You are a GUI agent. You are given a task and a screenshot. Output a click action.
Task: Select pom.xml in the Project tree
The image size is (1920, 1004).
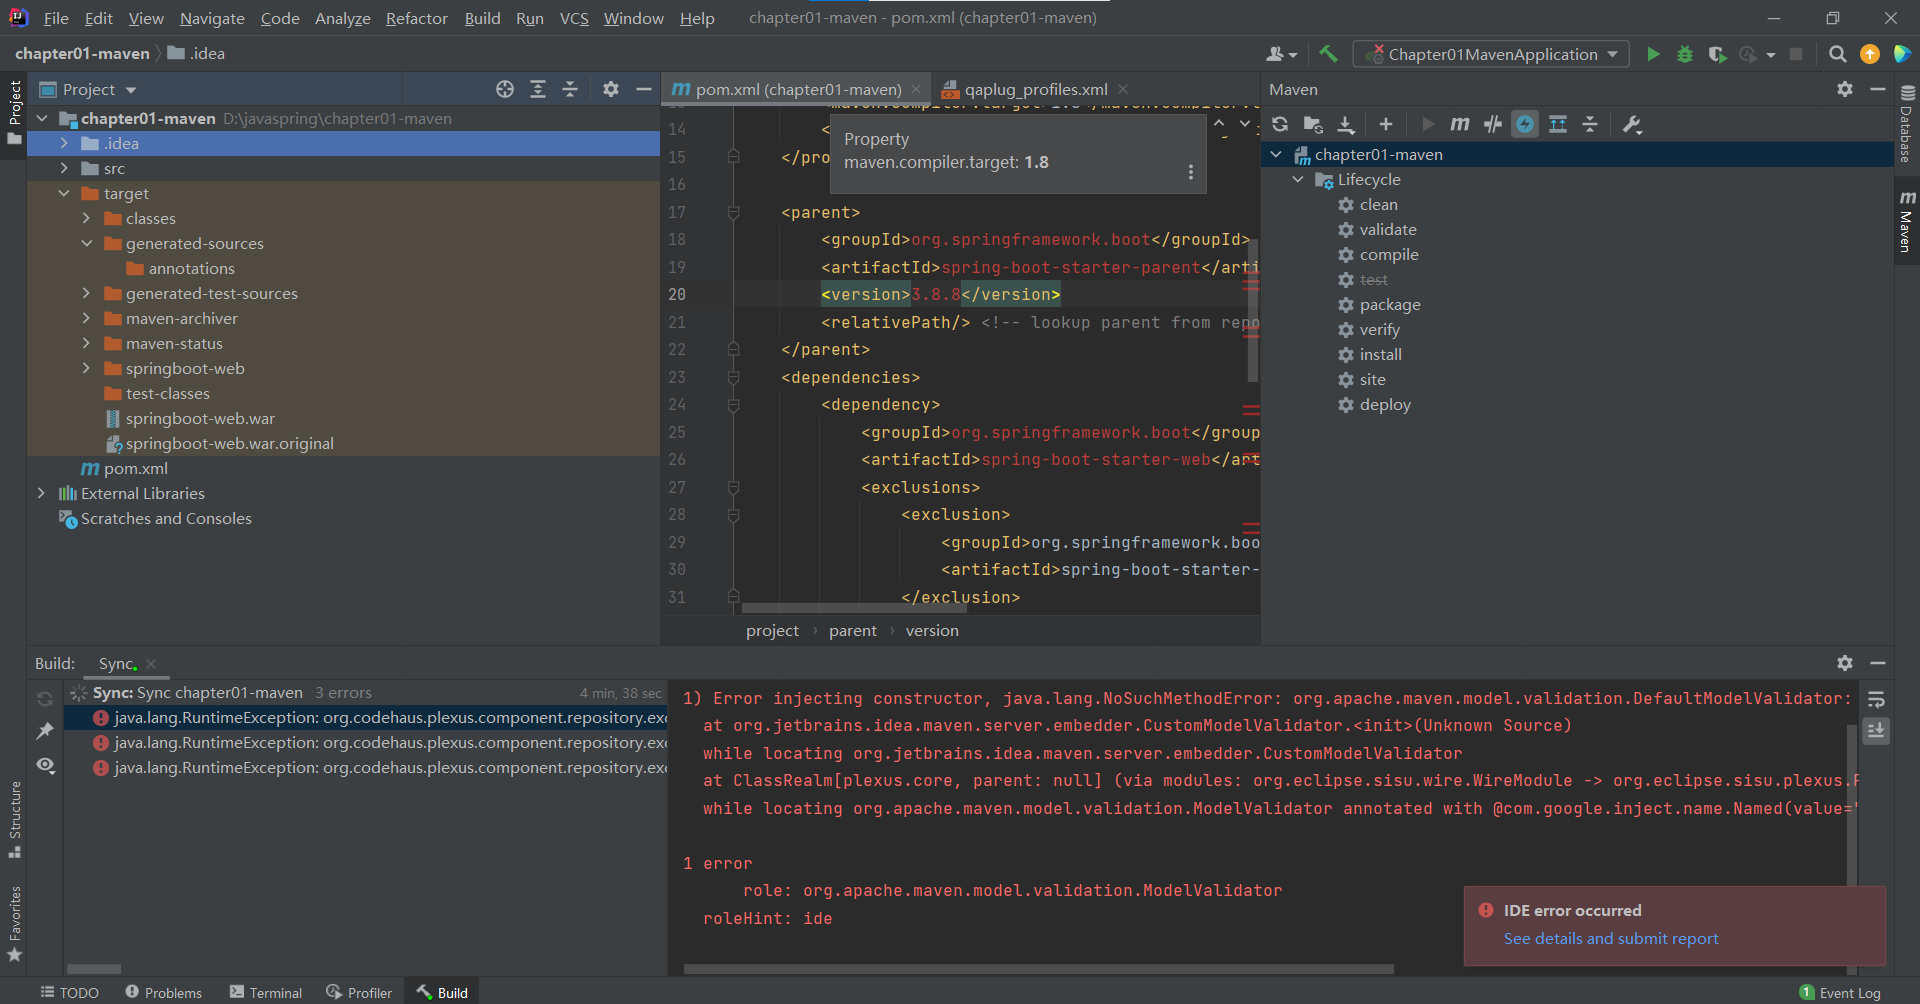(135, 468)
